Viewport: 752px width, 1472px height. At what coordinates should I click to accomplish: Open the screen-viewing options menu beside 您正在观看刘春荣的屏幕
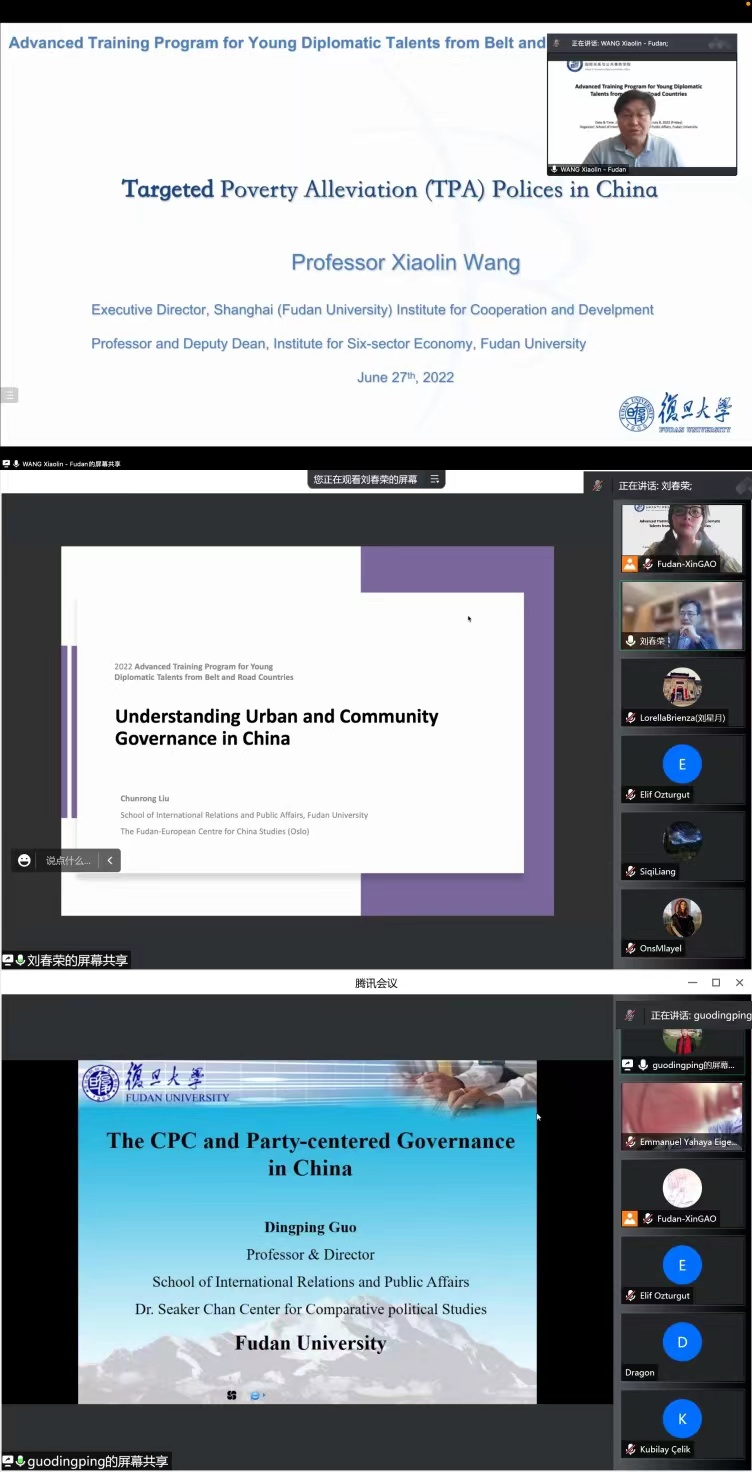(x=434, y=480)
